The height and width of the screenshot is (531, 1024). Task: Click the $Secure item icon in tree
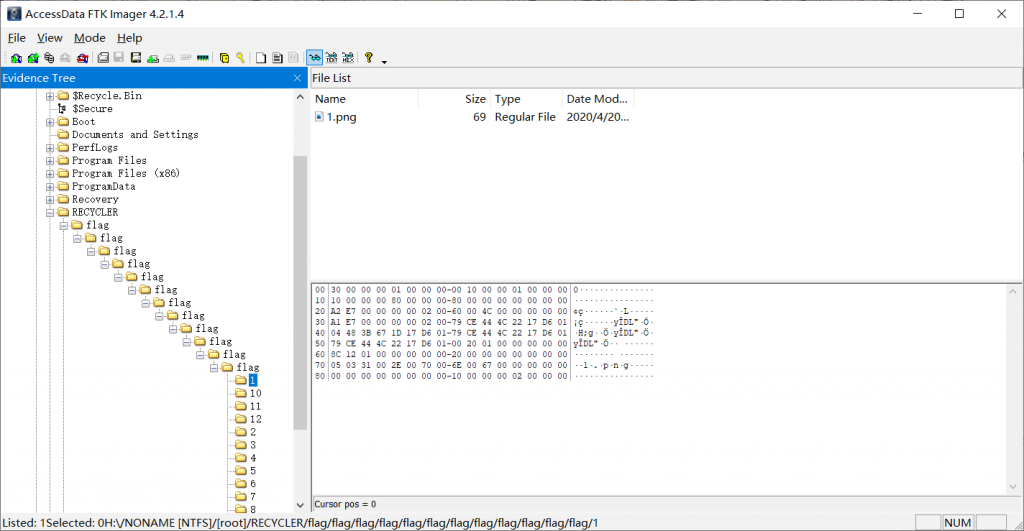[x=63, y=108]
